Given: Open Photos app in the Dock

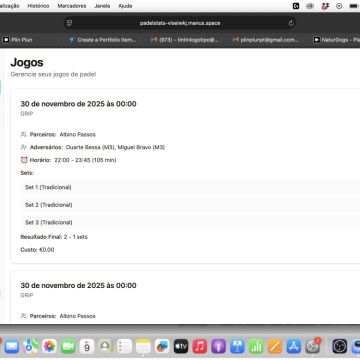Looking at the screenshot, I should [x=49, y=346].
